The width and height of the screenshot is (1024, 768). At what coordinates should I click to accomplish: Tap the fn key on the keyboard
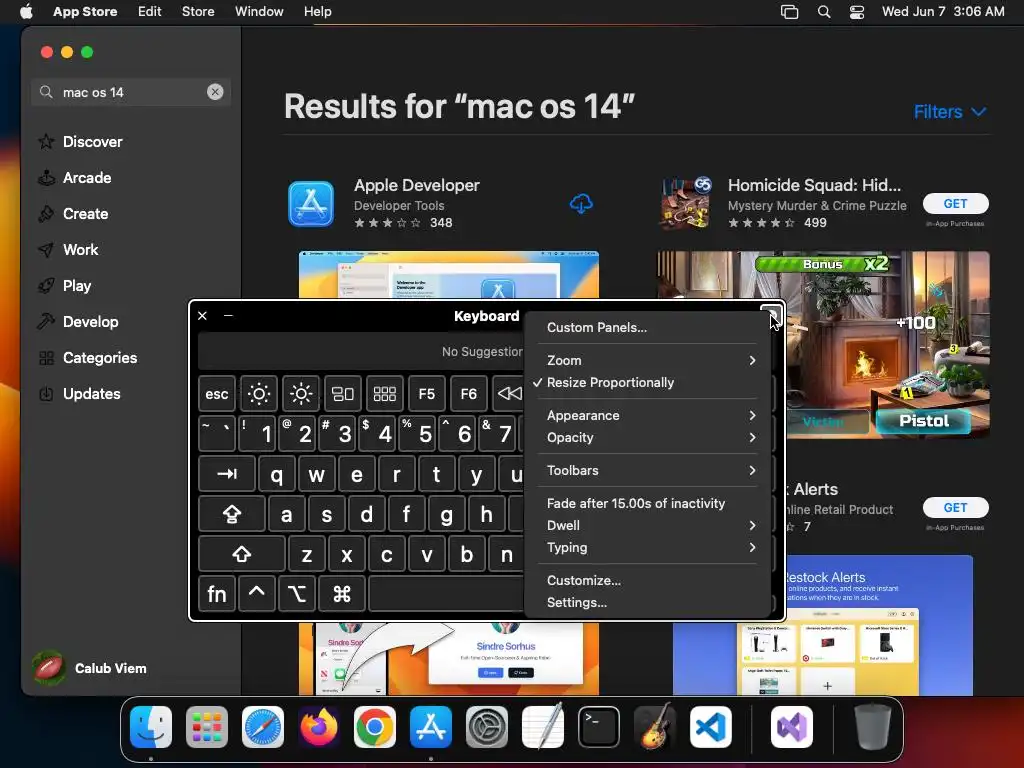tap(216, 594)
